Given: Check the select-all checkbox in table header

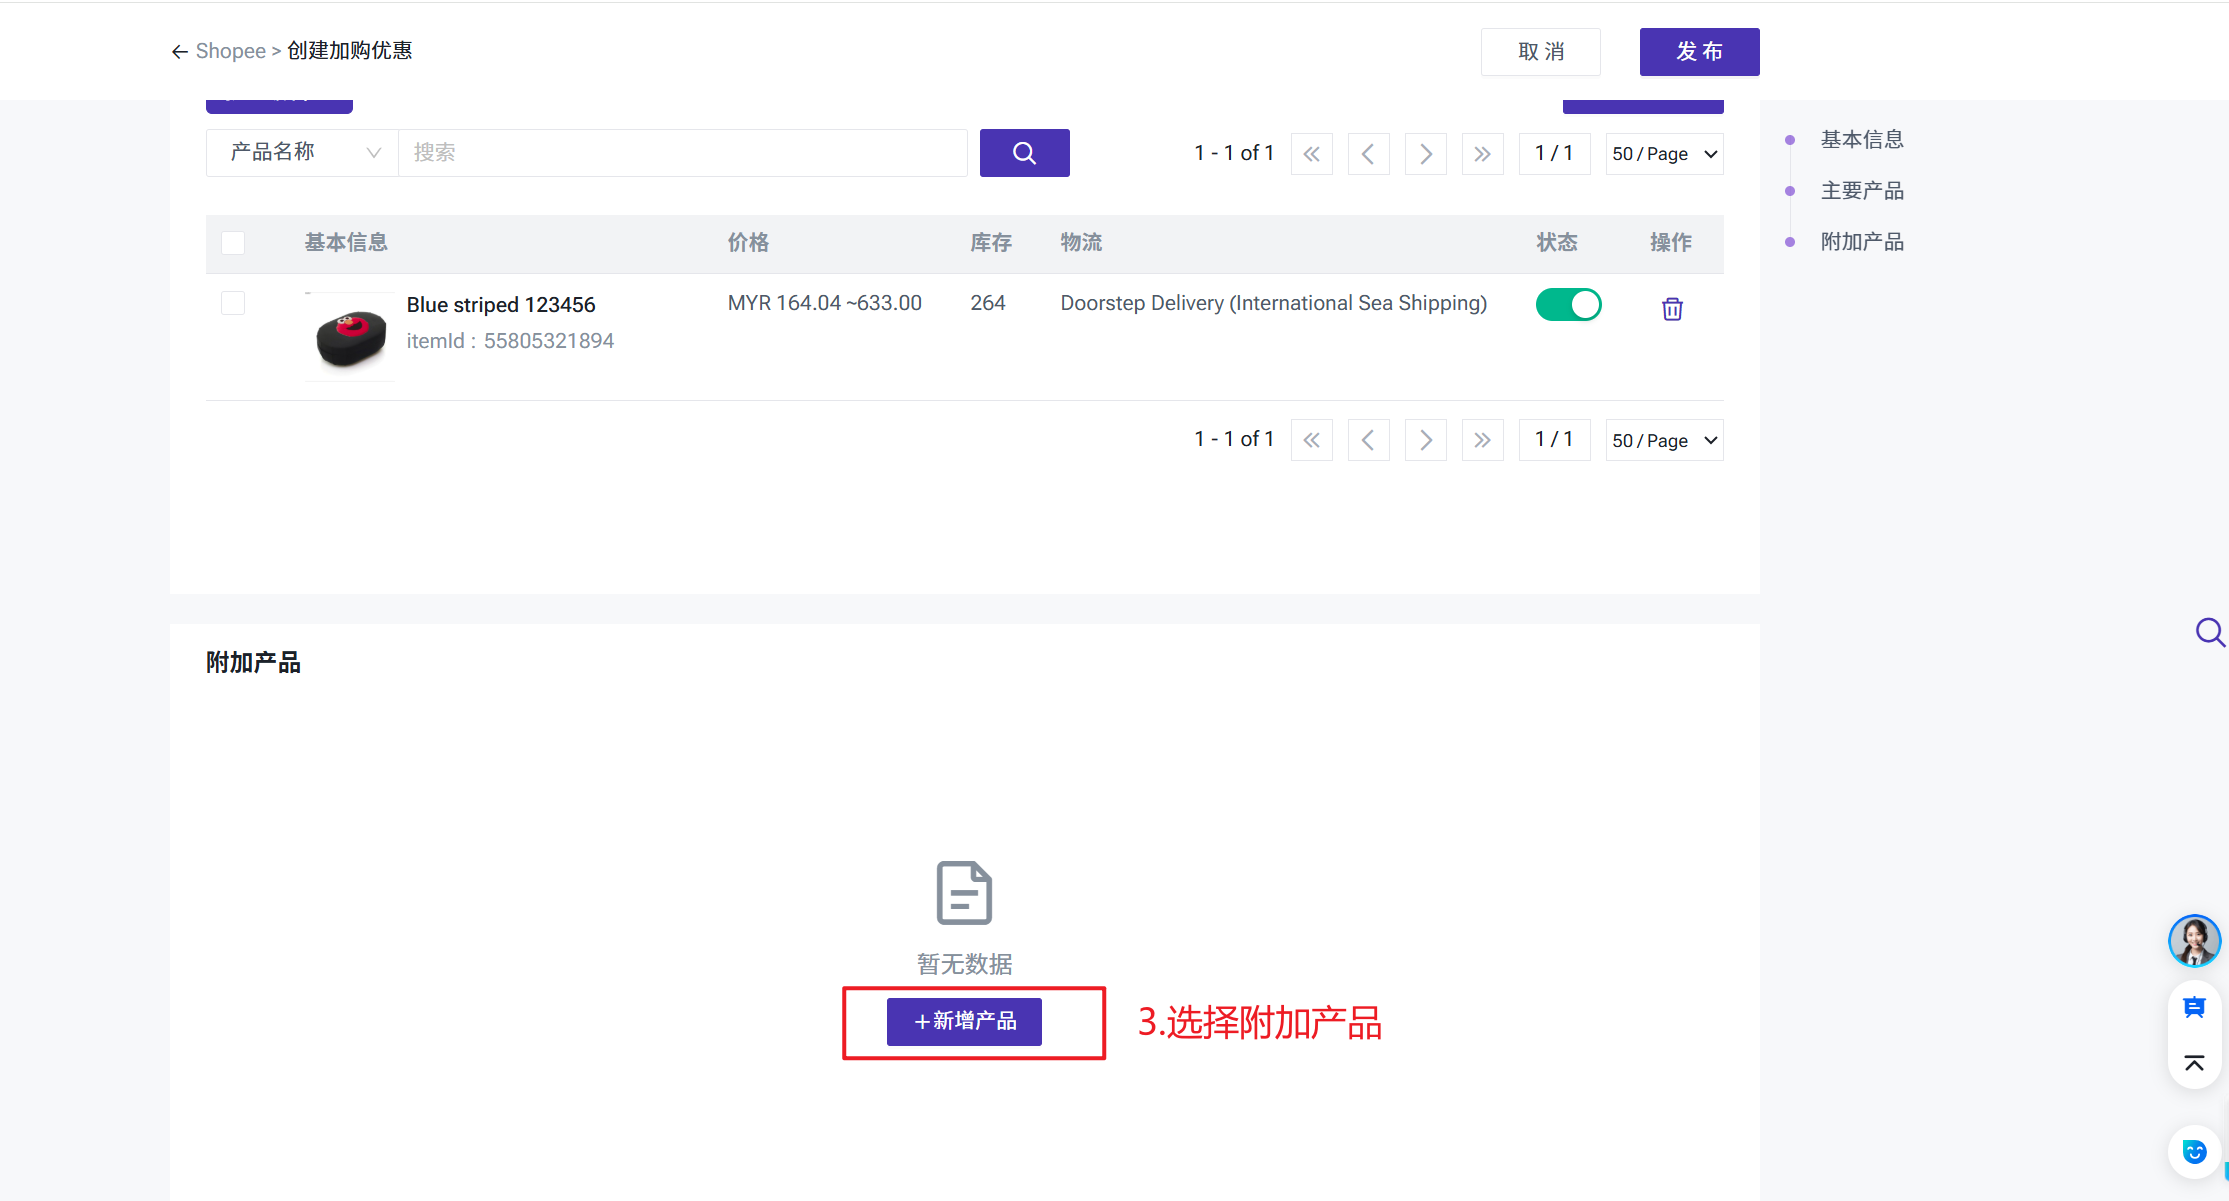Looking at the screenshot, I should pos(233,243).
